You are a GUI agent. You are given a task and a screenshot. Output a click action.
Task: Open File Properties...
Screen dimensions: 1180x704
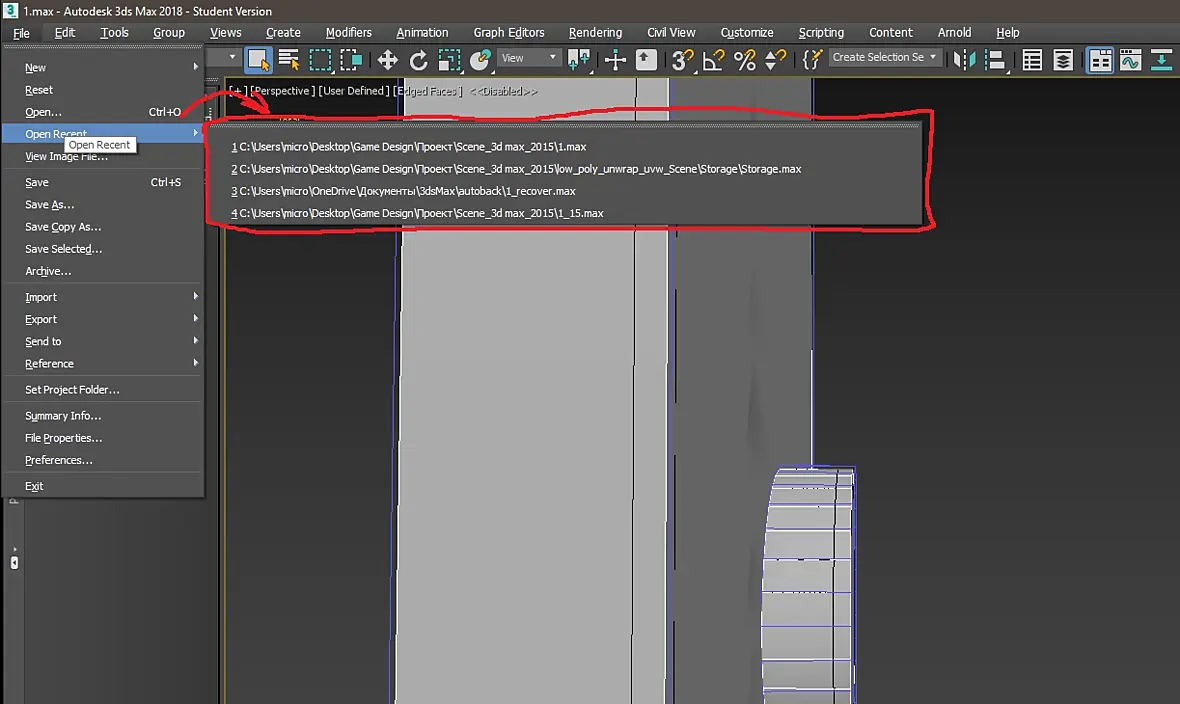coord(103,437)
